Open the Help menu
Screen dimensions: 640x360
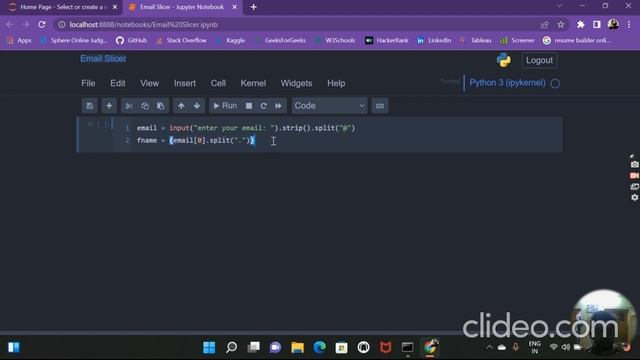(336, 83)
